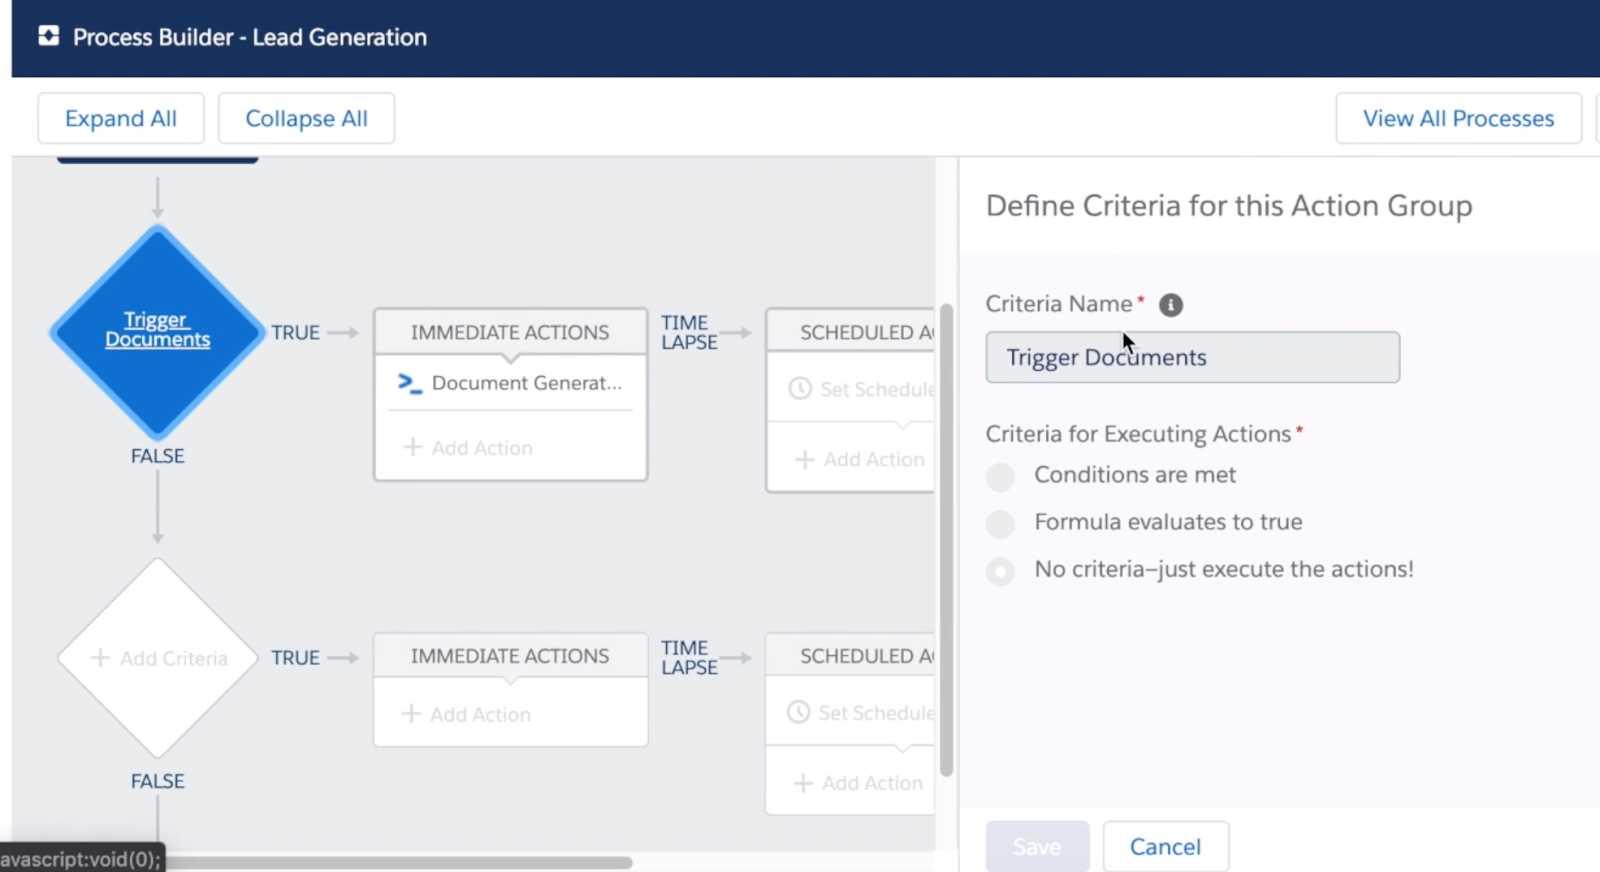The width and height of the screenshot is (1600, 872).
Task: Click the first Set Schedule clock icon
Action: click(x=800, y=389)
